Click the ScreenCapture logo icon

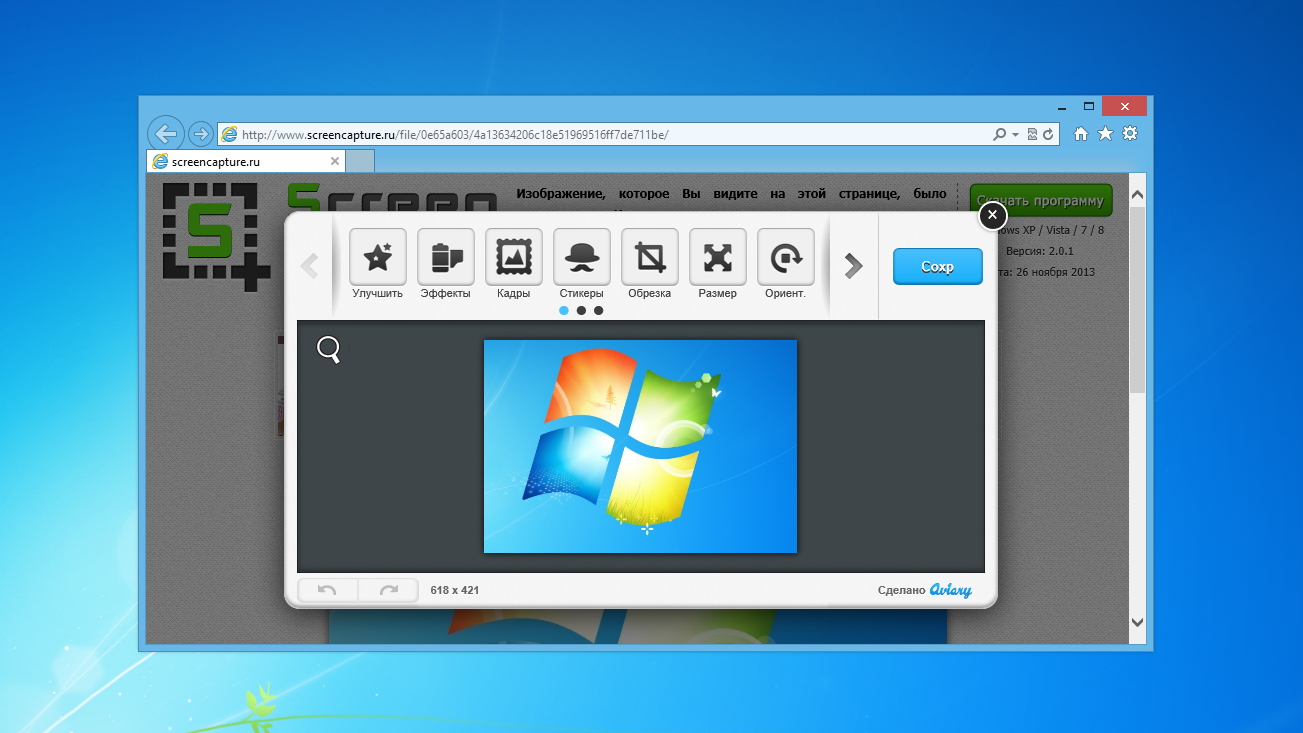tap(216, 236)
